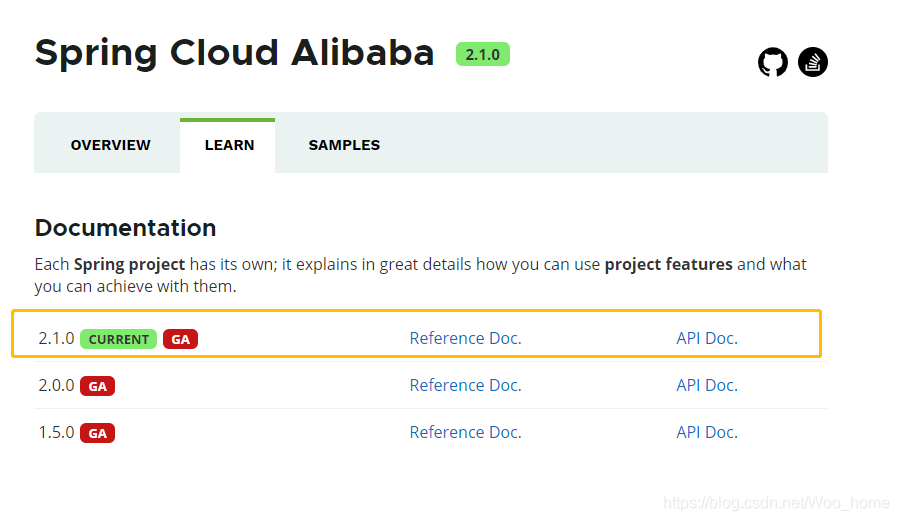Switch to the OVERVIEW tab

(x=110, y=145)
